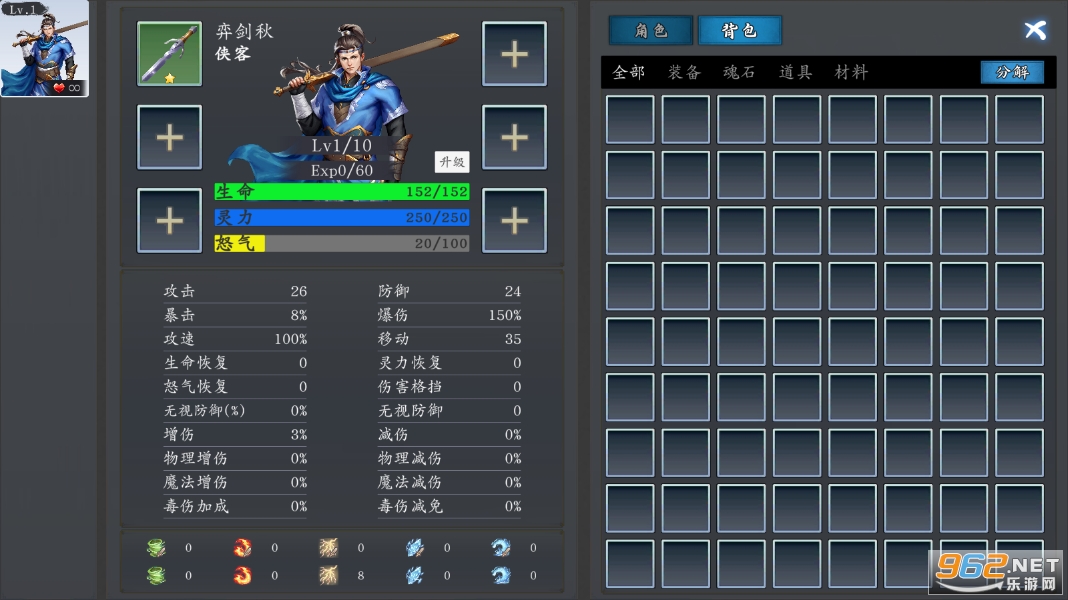Switch to the 背包 tab
This screenshot has width=1068, height=600.
pyautogui.click(x=740, y=31)
